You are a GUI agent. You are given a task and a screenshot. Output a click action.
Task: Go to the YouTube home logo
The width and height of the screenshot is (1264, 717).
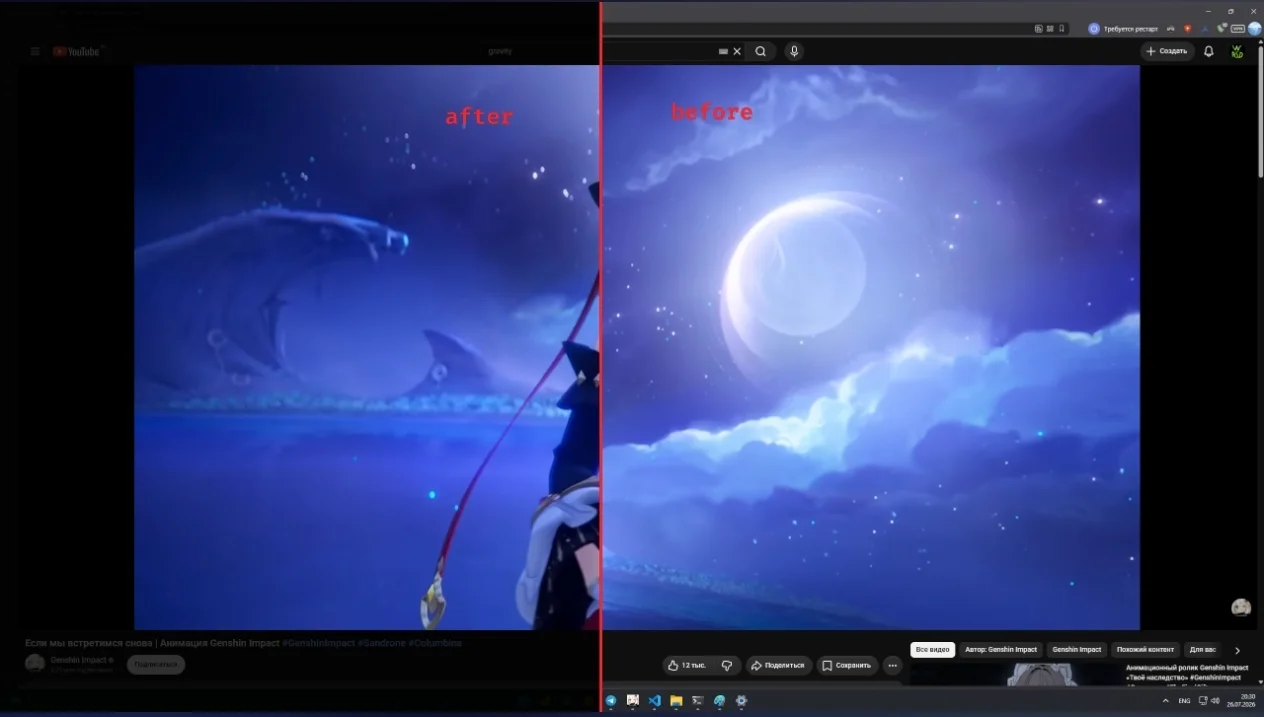(77, 51)
